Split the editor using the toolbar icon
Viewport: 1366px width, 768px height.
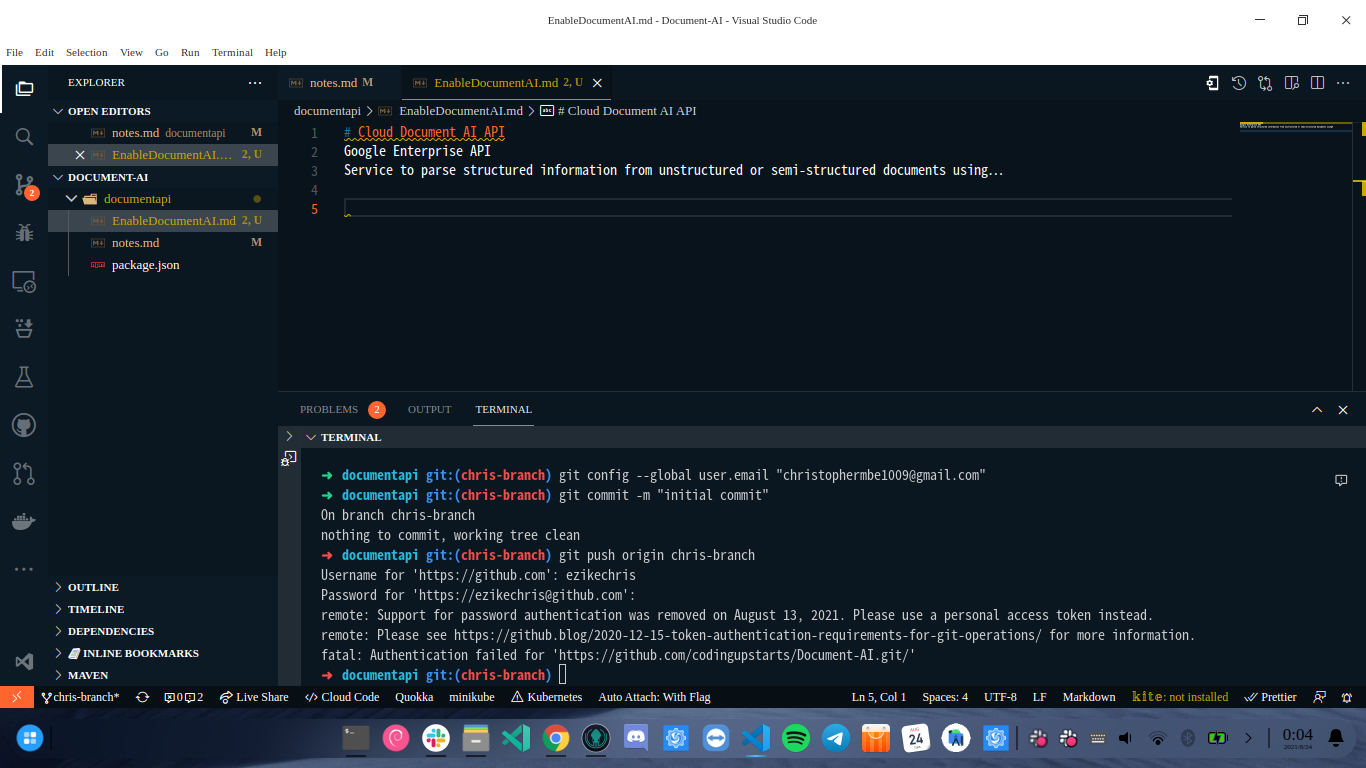(1317, 83)
